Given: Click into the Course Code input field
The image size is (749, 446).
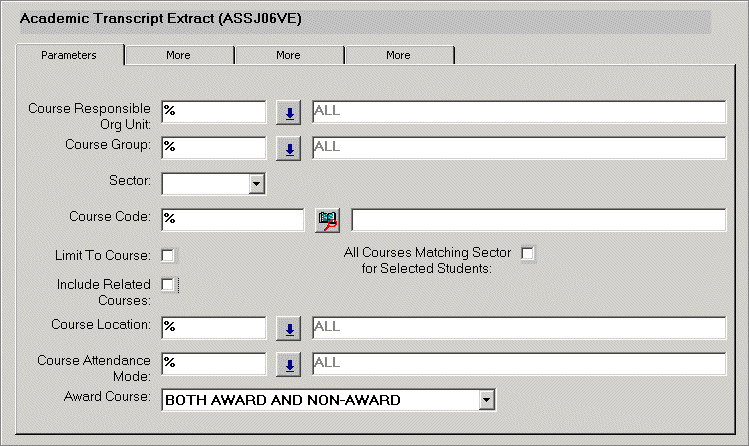Looking at the screenshot, I should click(231, 219).
